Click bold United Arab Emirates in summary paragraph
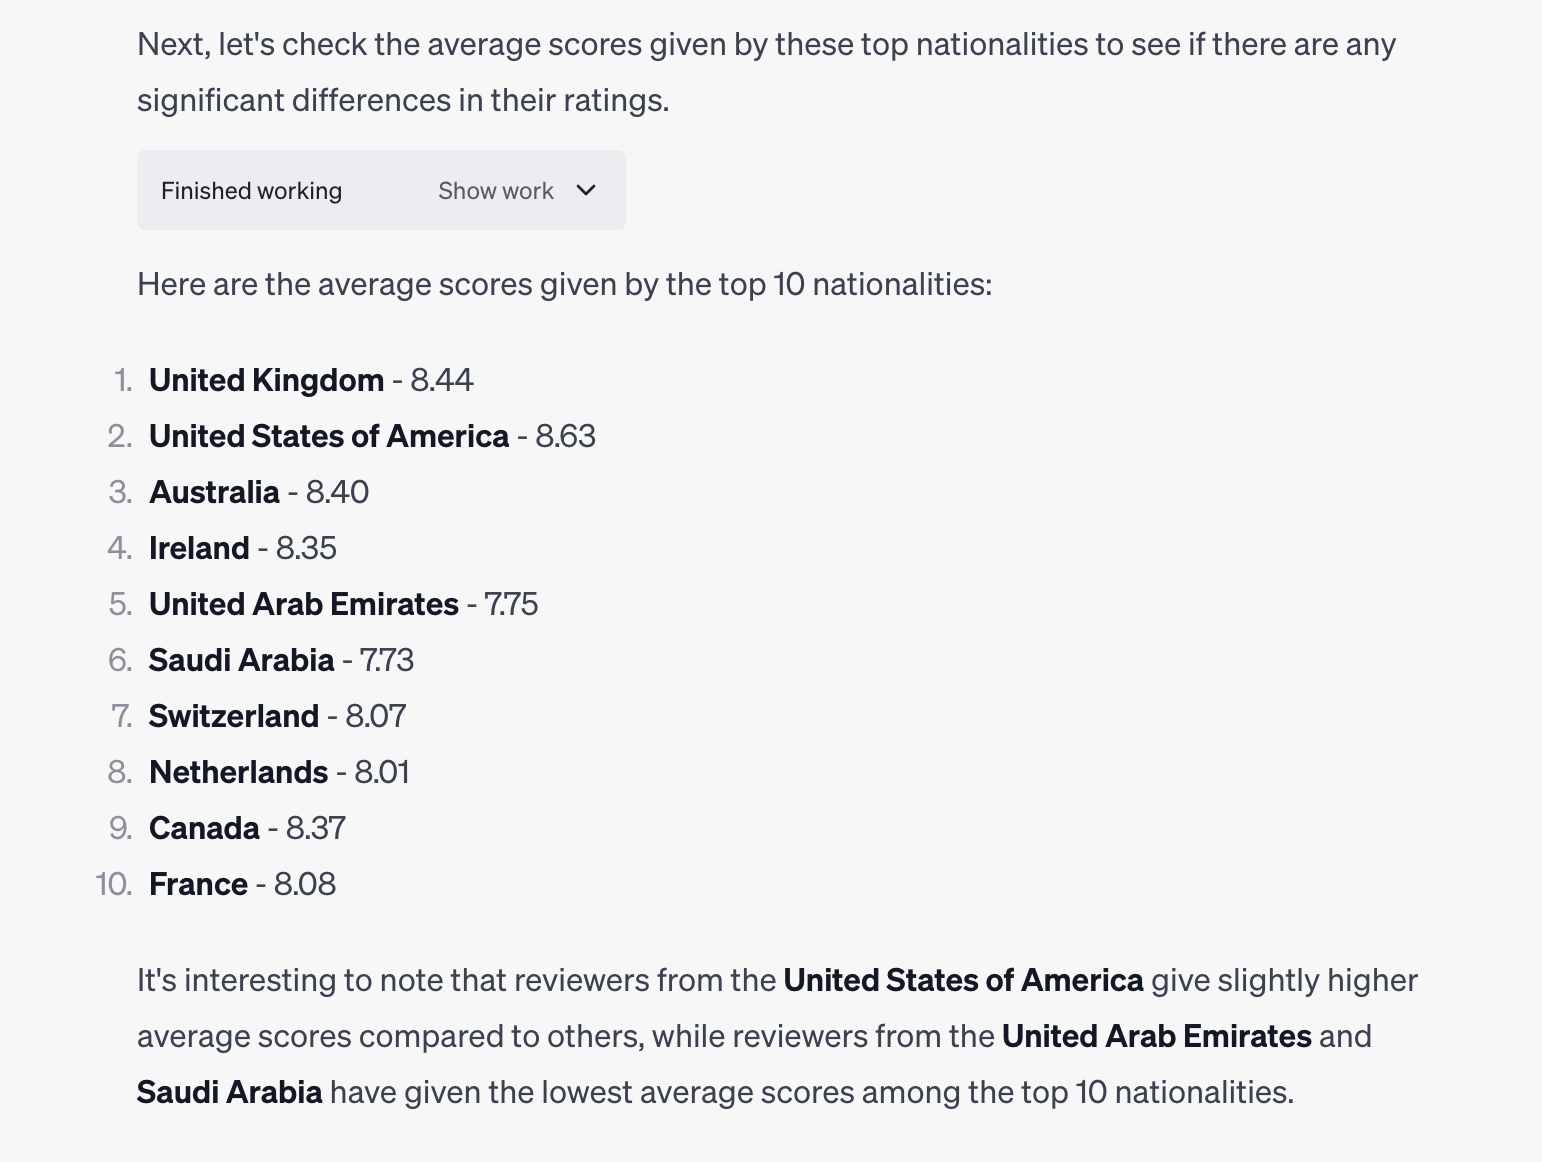Image resolution: width=1542 pixels, height=1162 pixels. pos(1157,1036)
